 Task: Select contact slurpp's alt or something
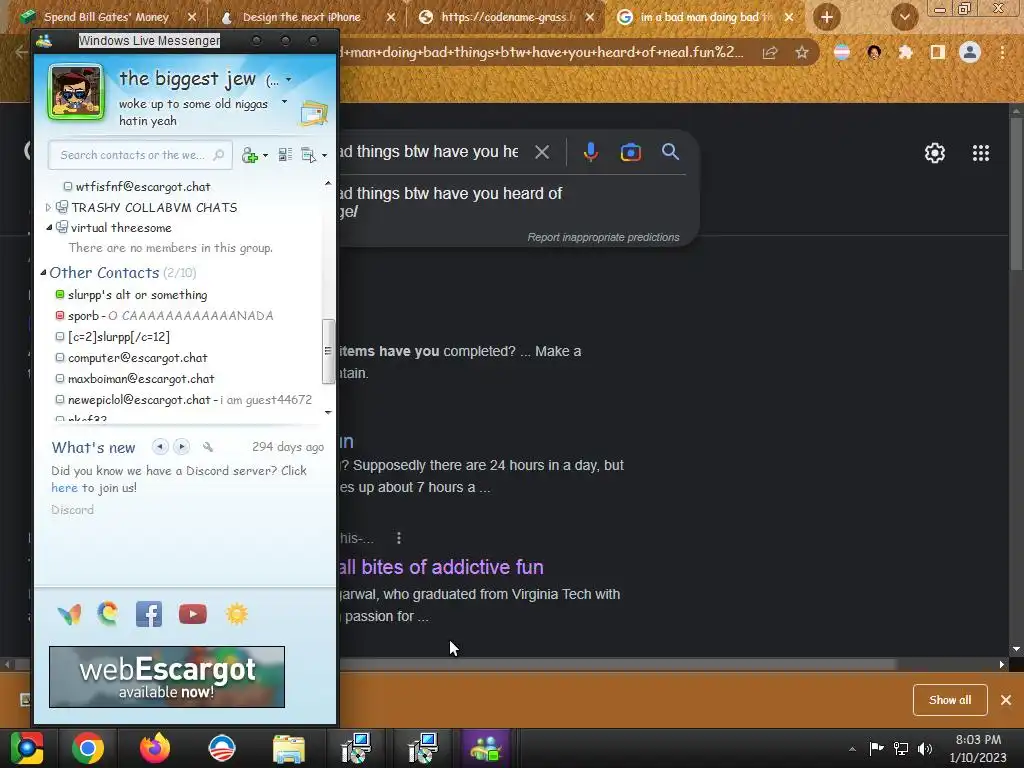click(x=137, y=295)
